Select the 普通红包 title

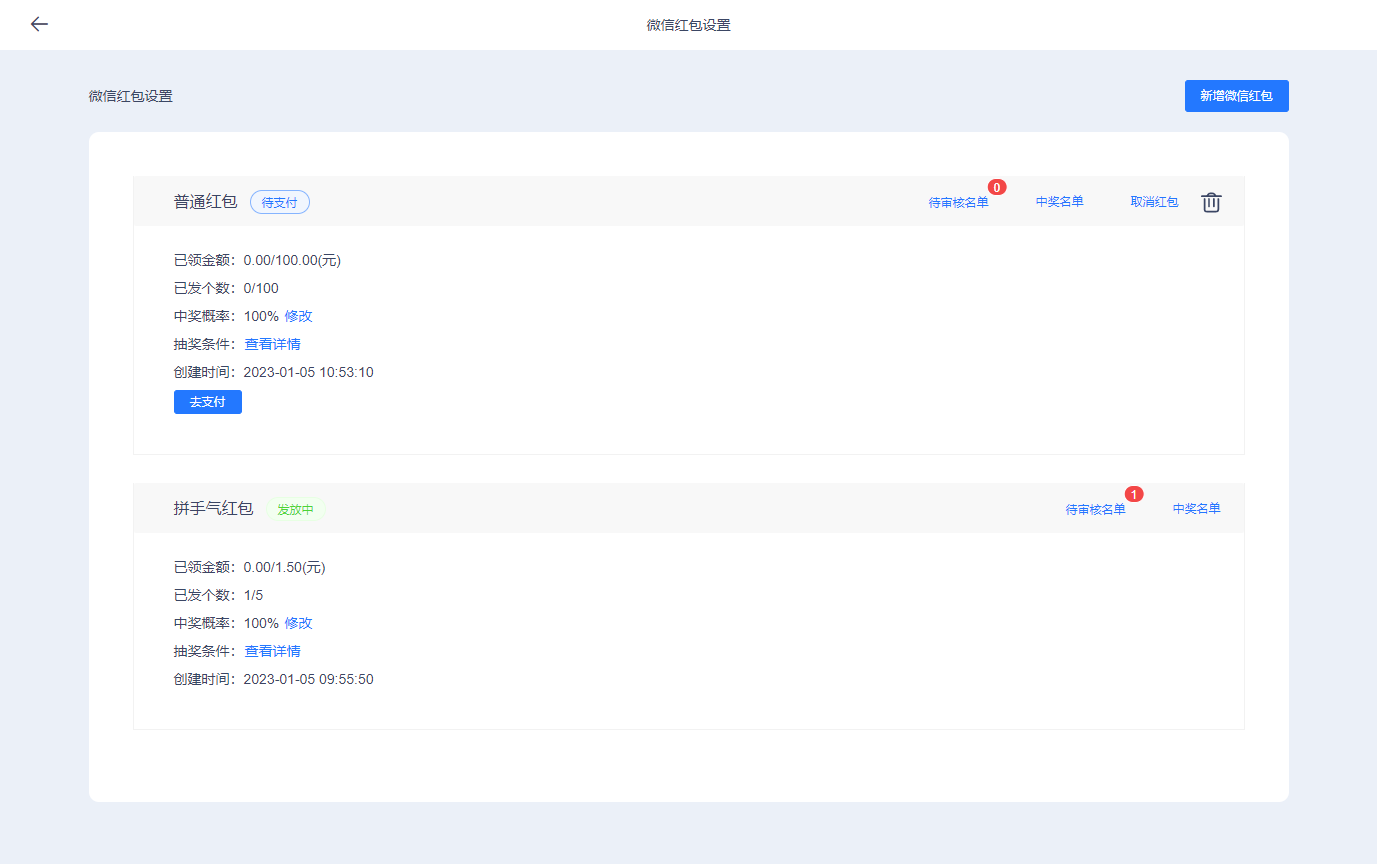click(205, 202)
